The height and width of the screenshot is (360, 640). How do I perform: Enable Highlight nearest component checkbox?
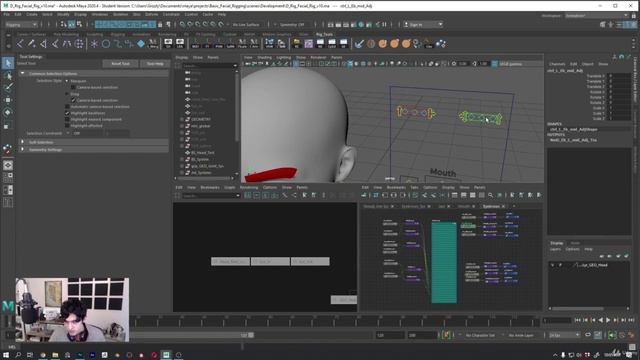click(67, 120)
